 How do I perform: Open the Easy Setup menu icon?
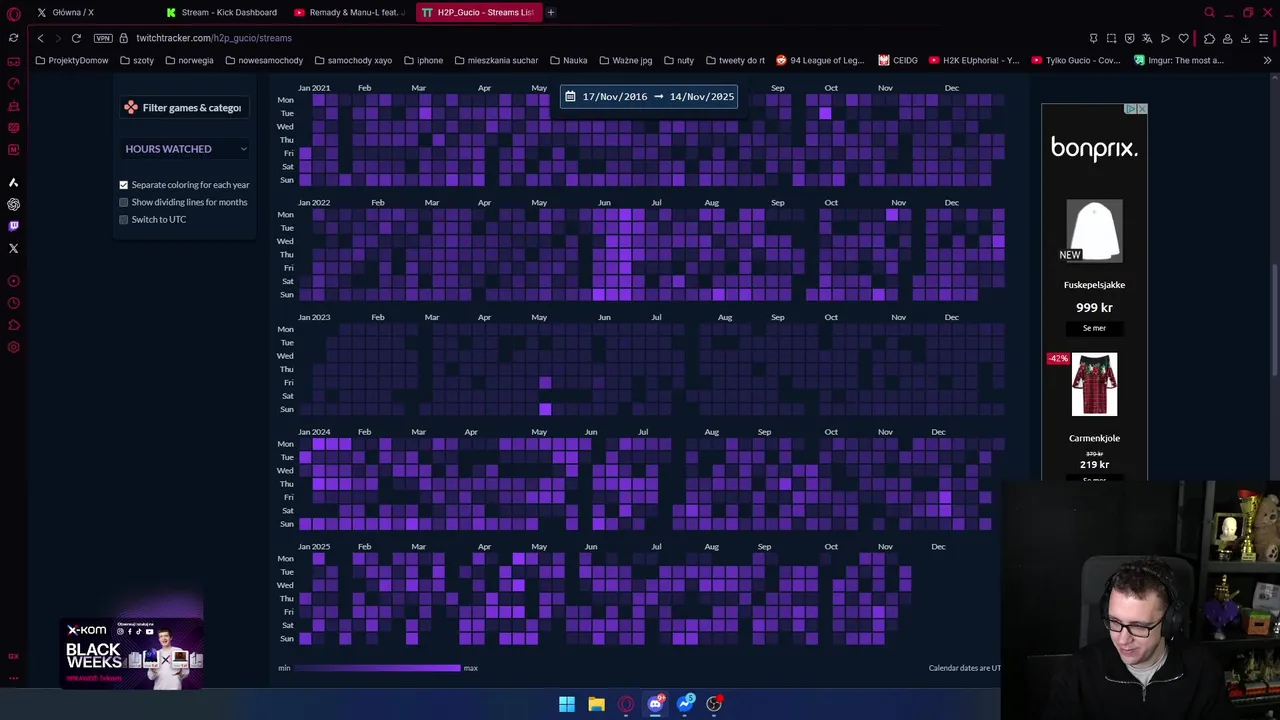tap(1264, 38)
